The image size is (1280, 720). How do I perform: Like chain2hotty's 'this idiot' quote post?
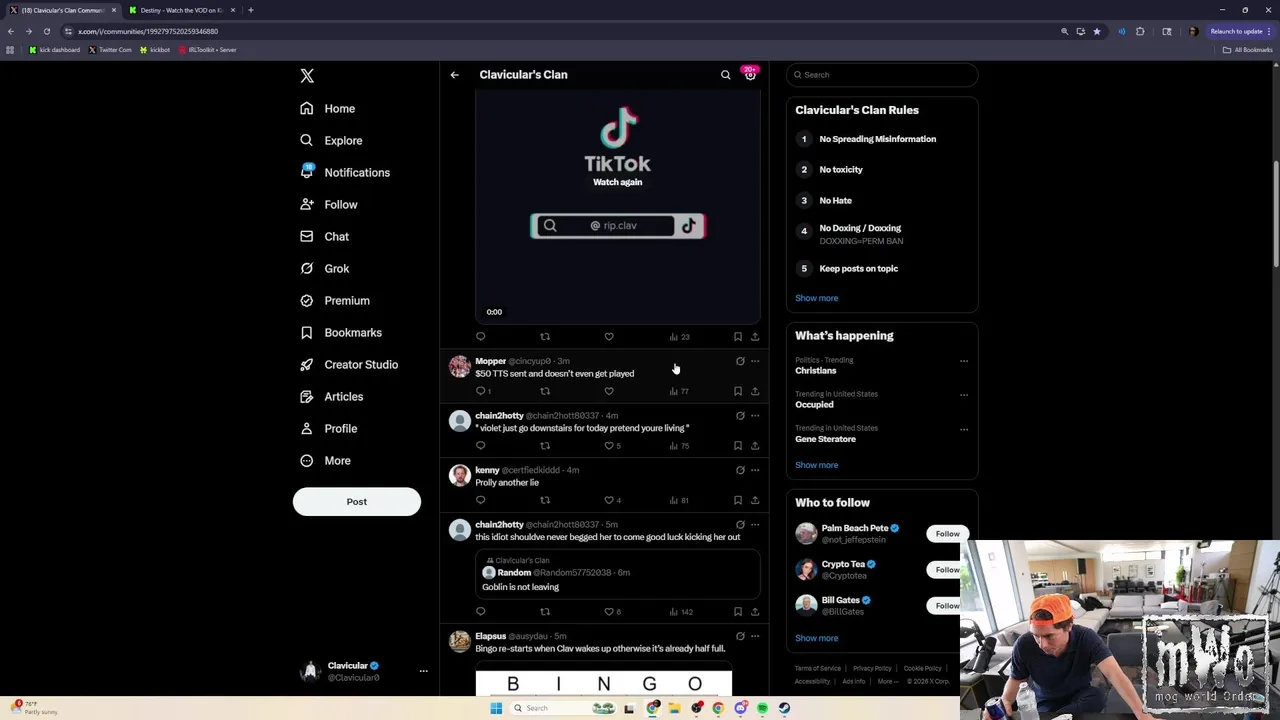click(610, 612)
